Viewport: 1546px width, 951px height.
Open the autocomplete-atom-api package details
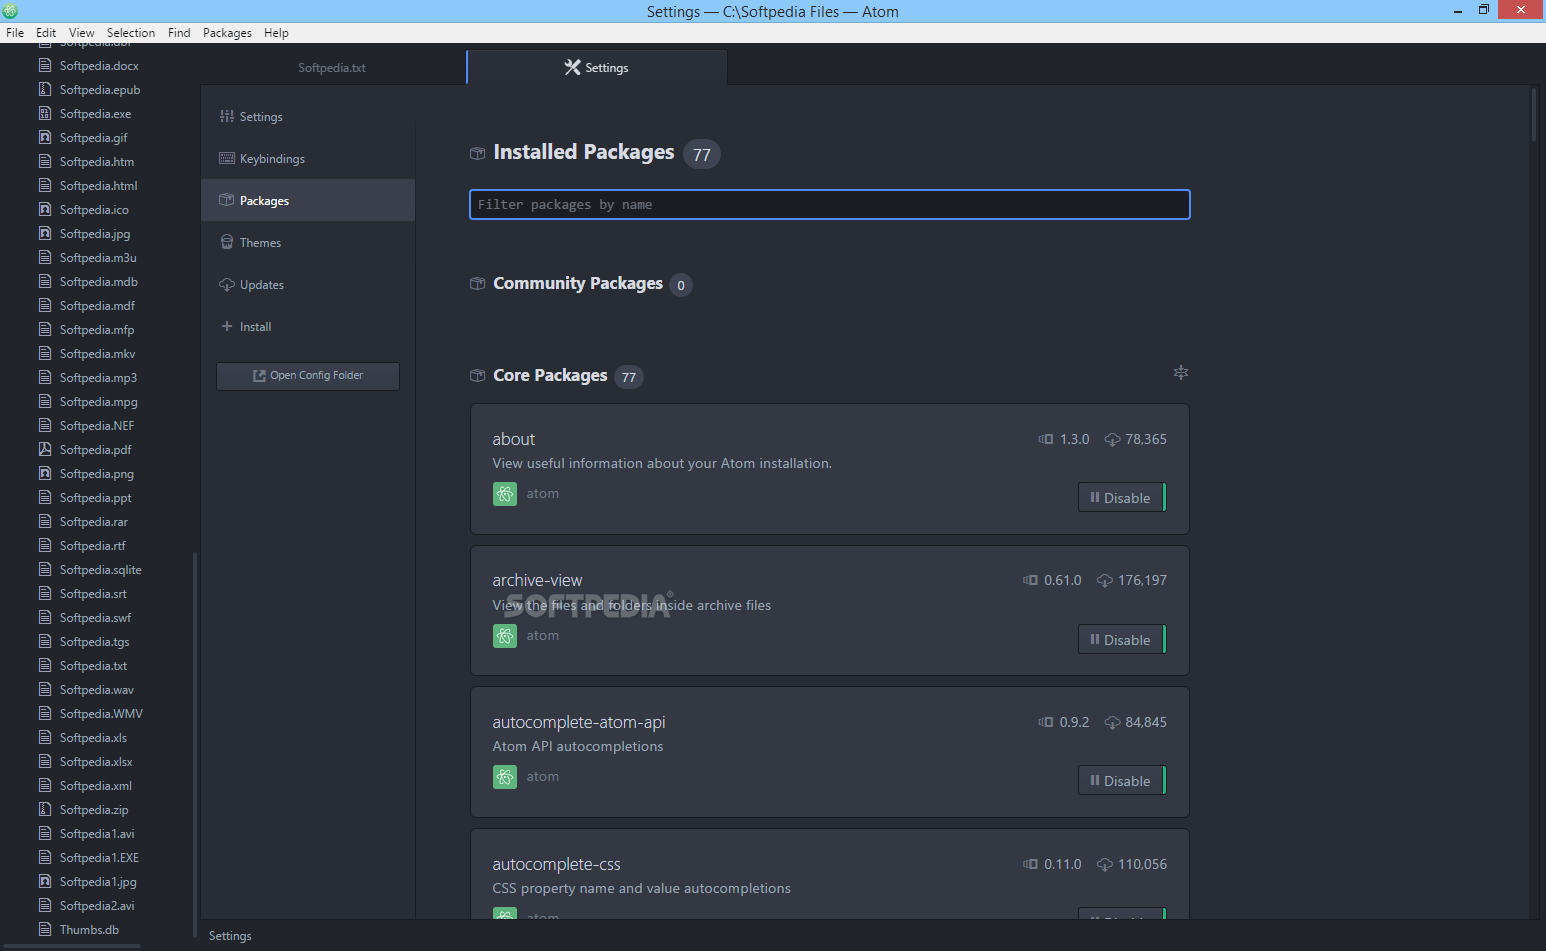point(579,723)
